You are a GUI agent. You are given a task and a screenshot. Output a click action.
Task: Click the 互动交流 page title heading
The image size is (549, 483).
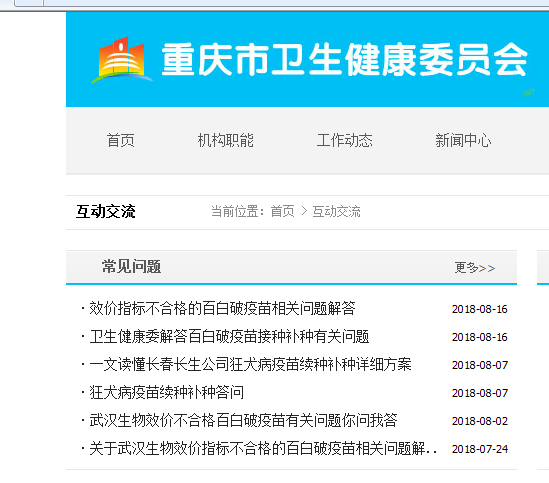pos(106,212)
